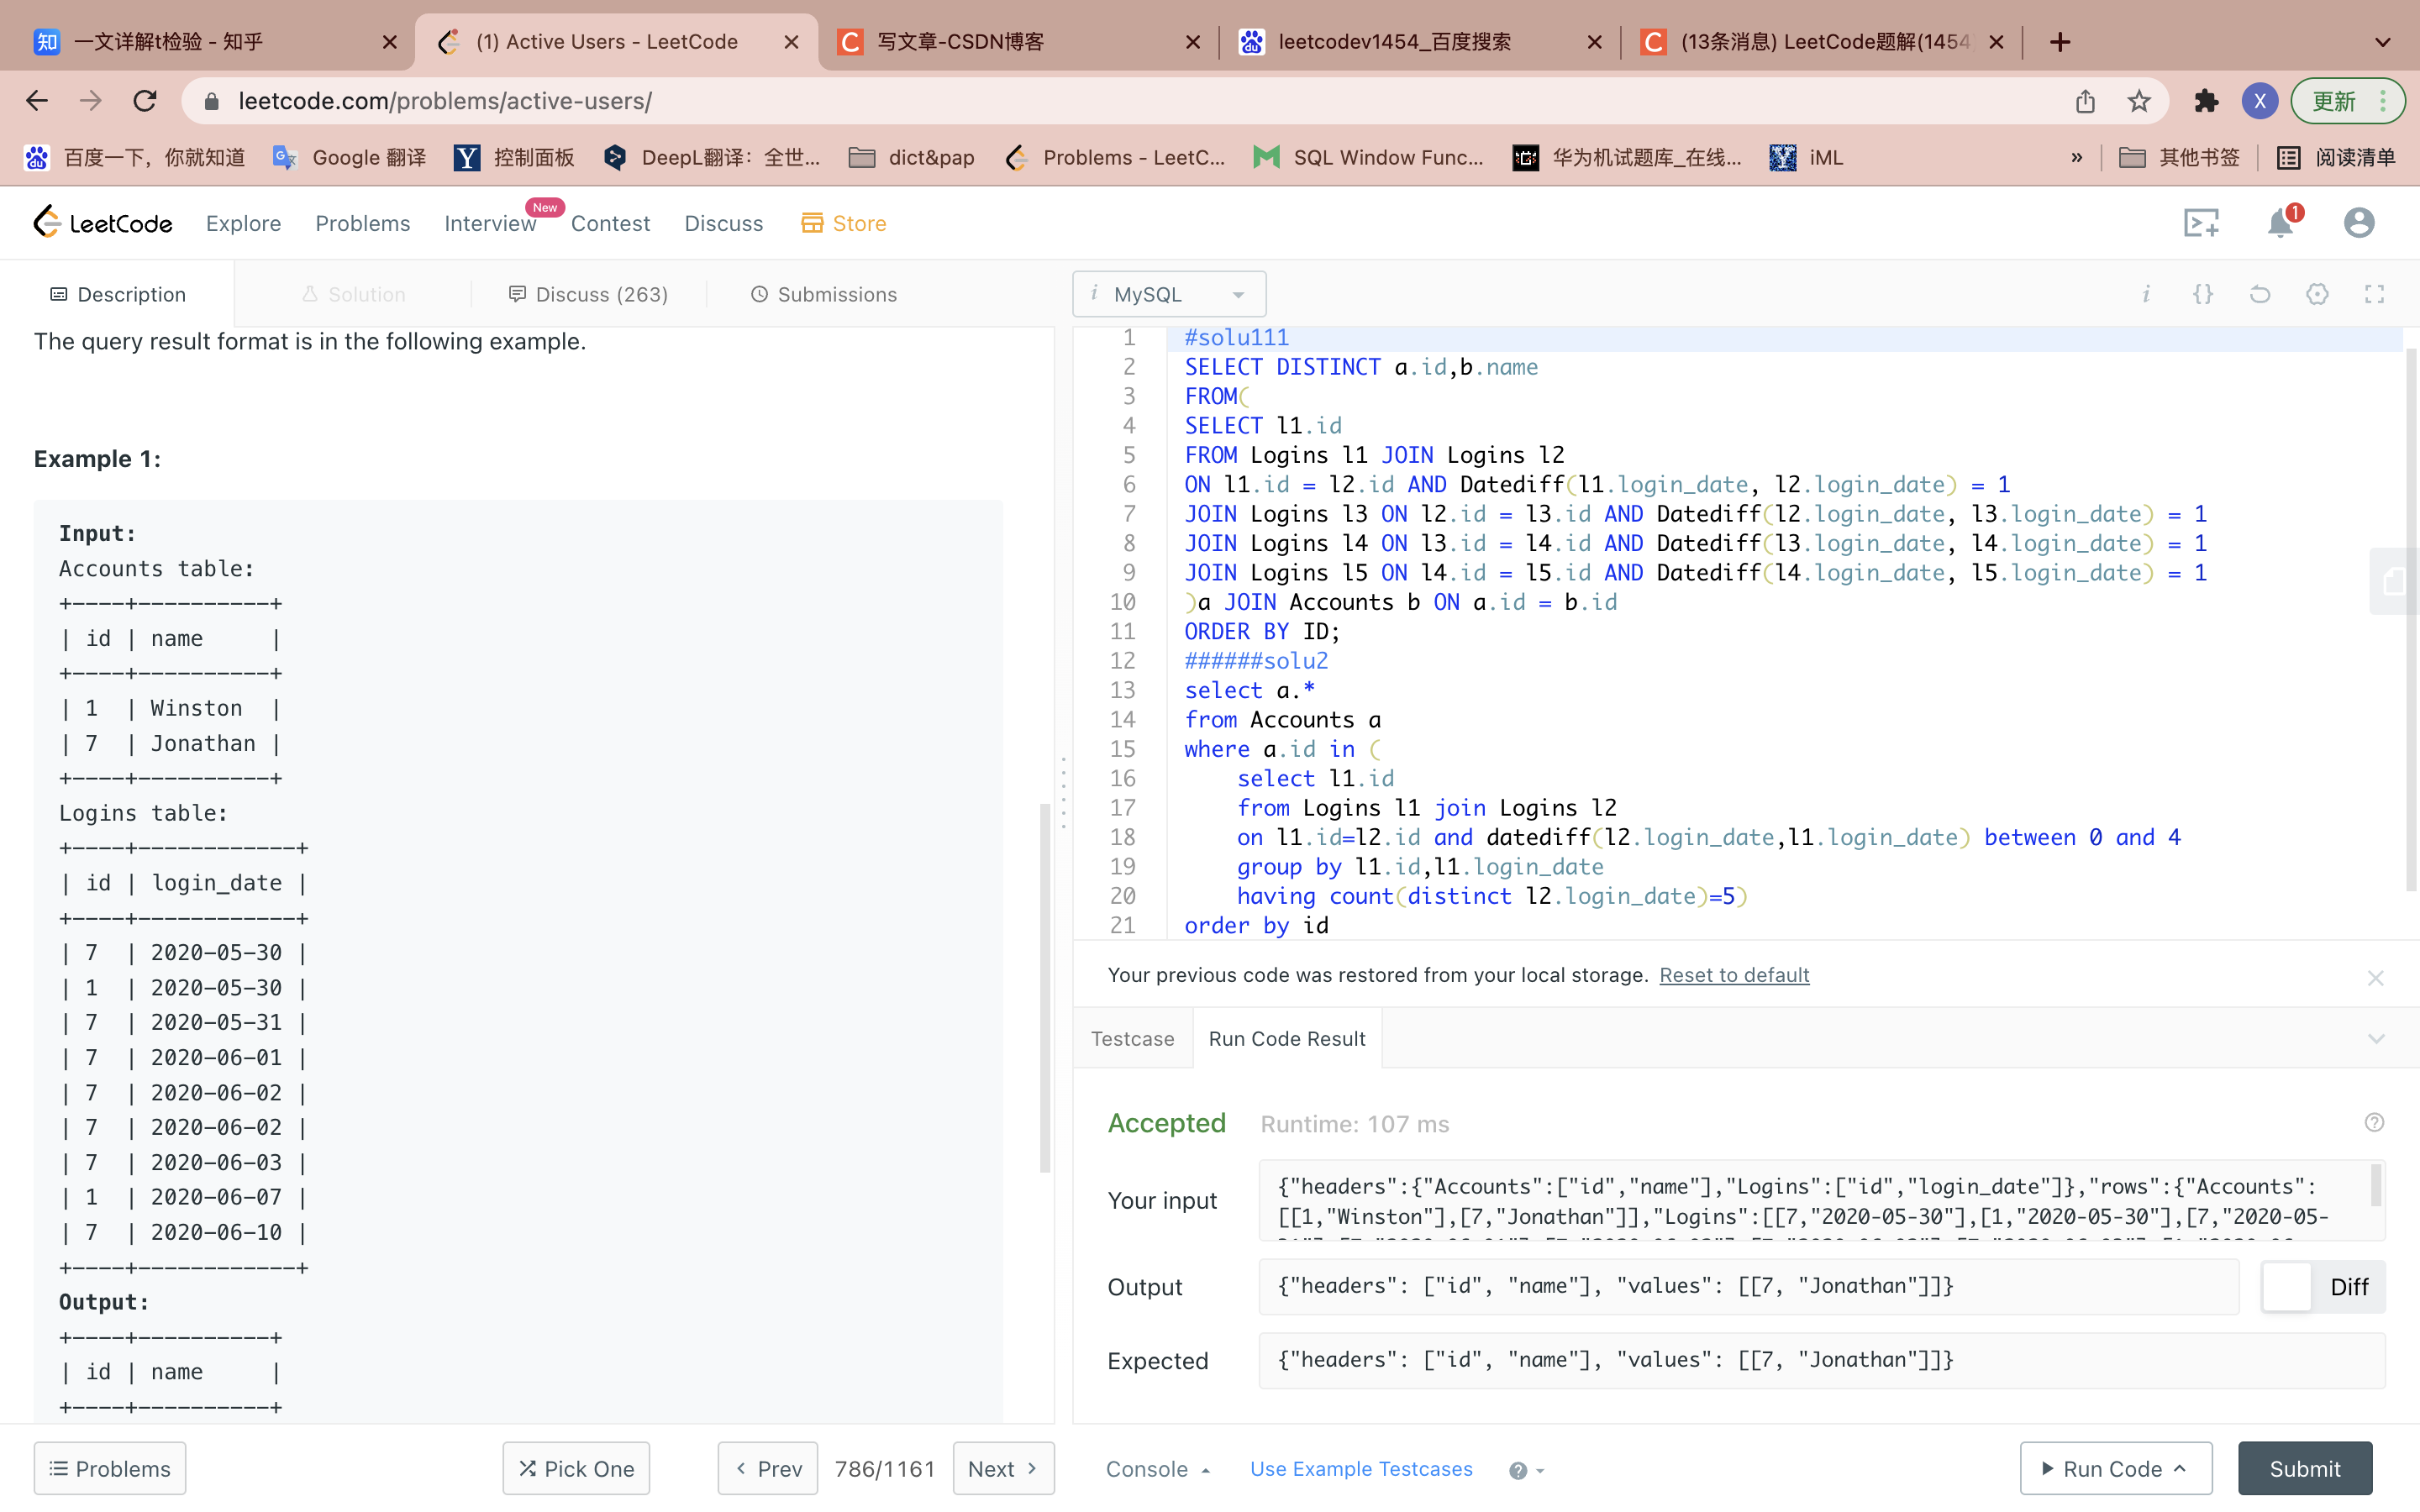Collapse the result panel chevron
2420x1512 pixels.
coord(2376,1039)
